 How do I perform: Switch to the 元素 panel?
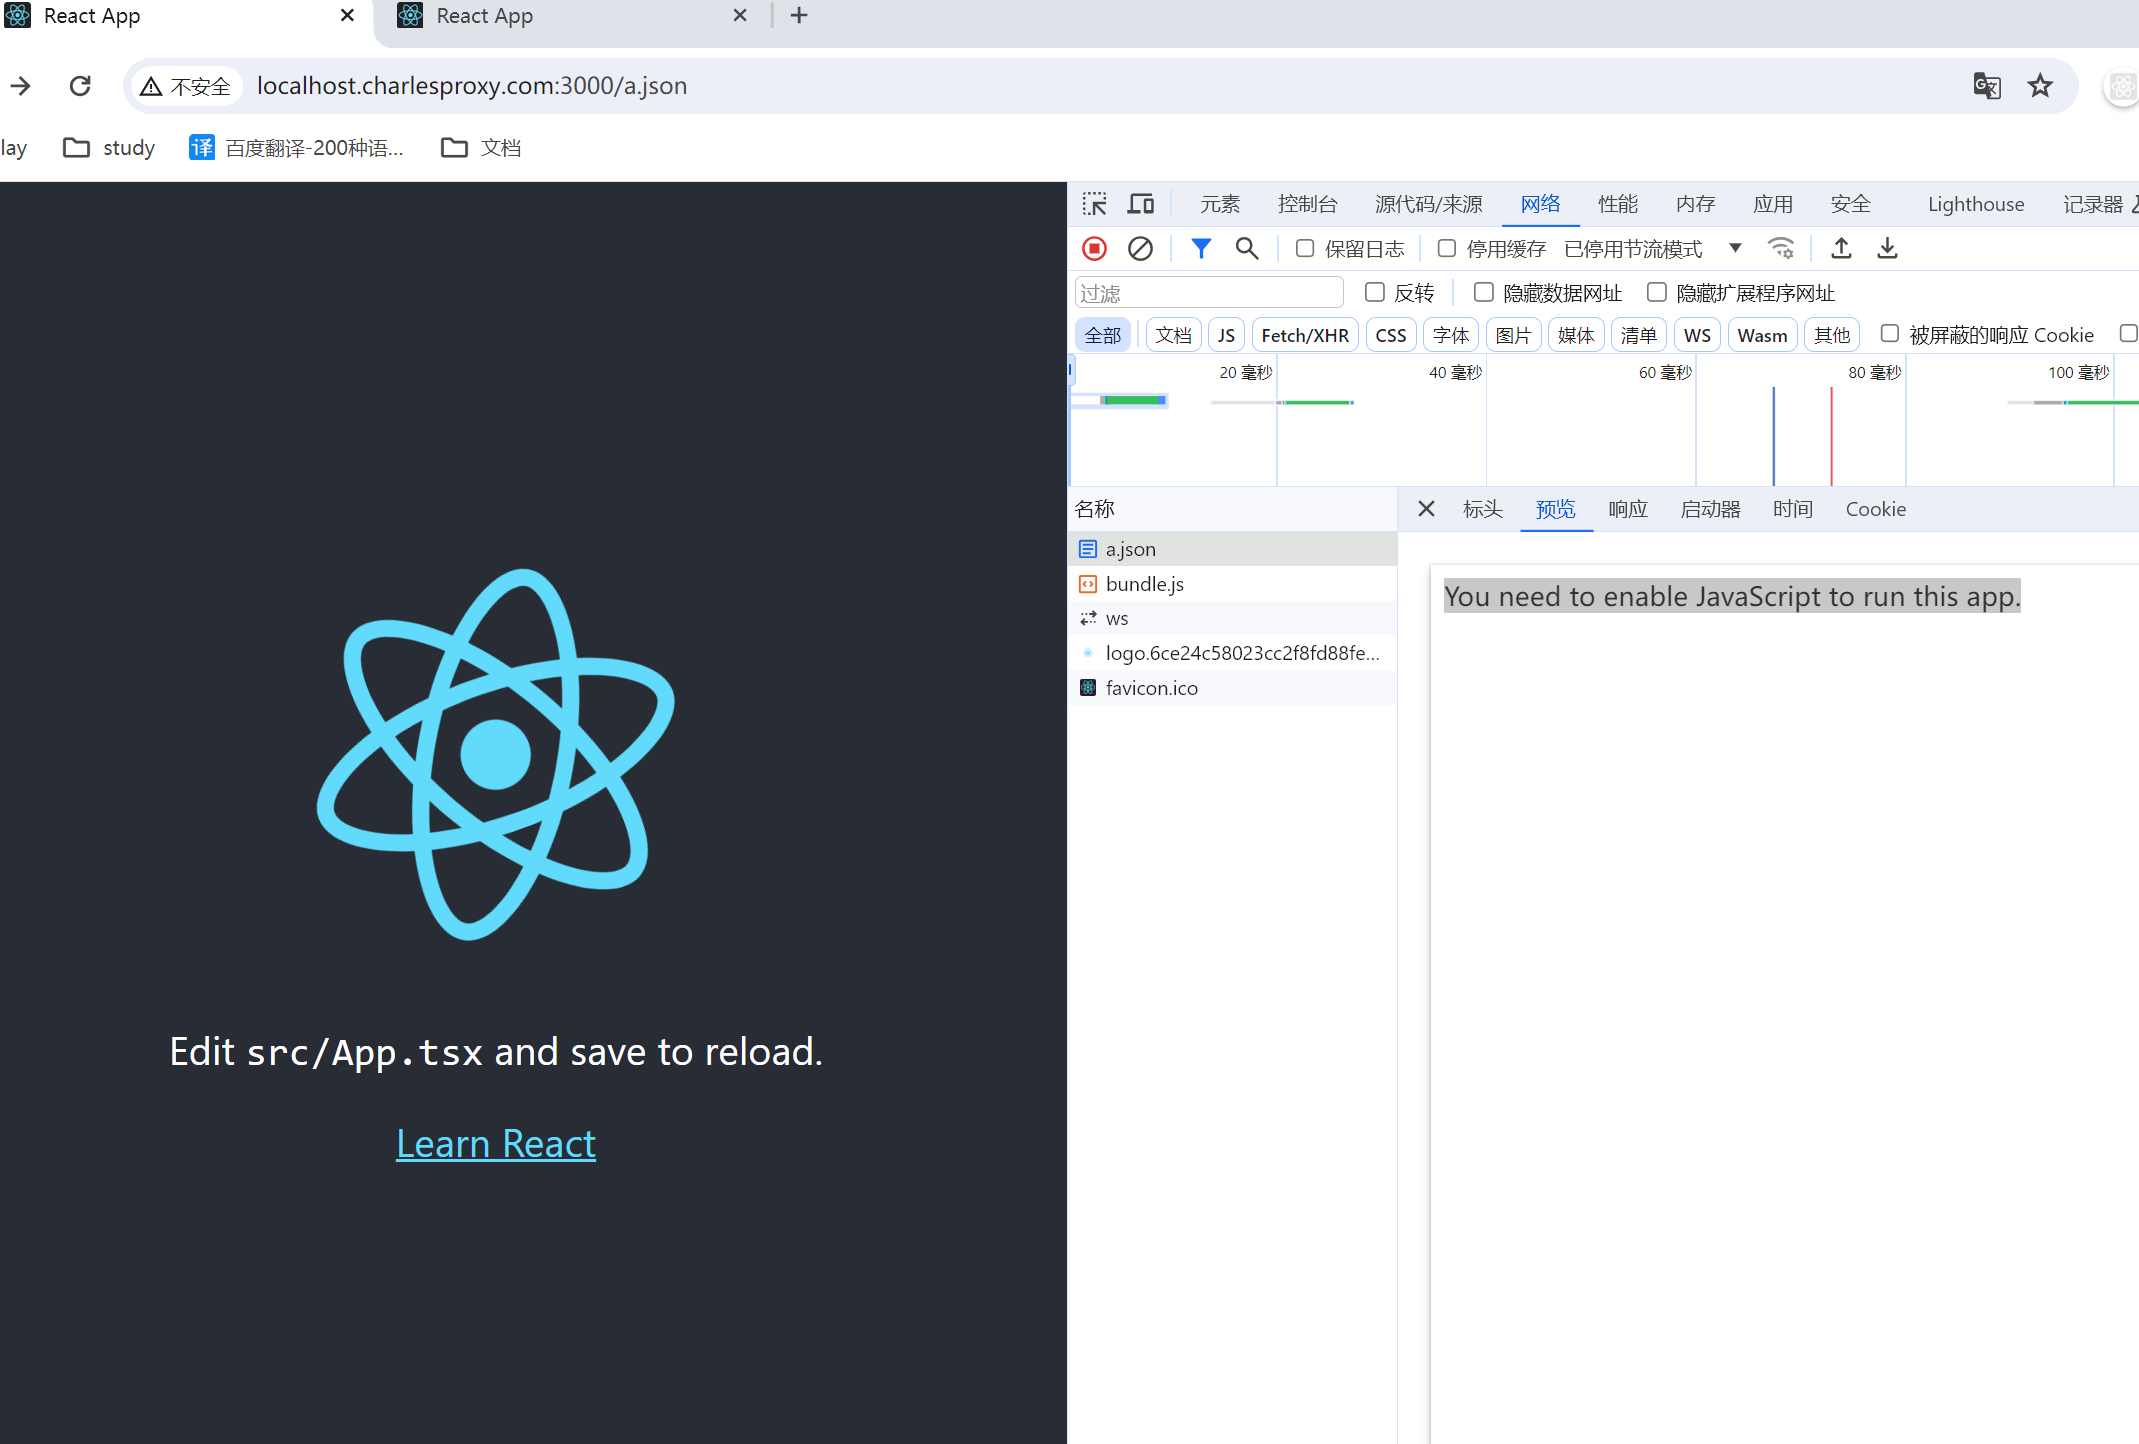click(x=1220, y=204)
